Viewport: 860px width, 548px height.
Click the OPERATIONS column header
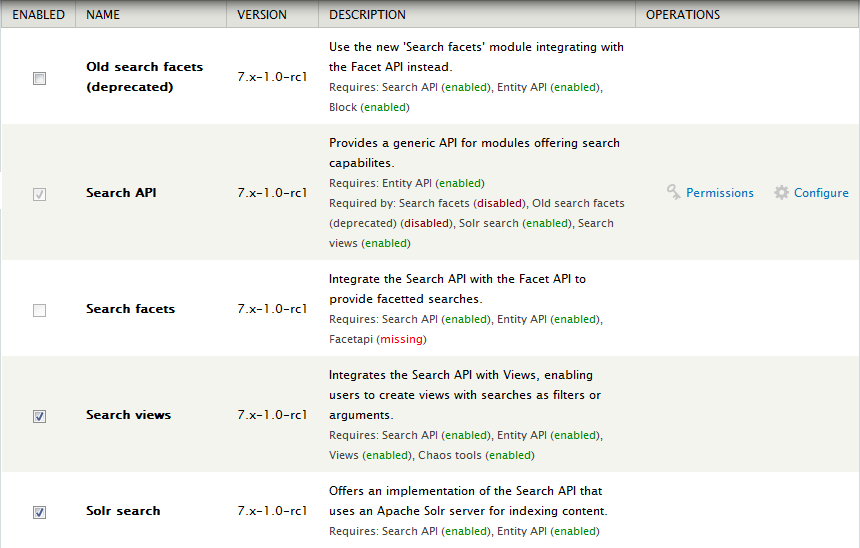682,15
